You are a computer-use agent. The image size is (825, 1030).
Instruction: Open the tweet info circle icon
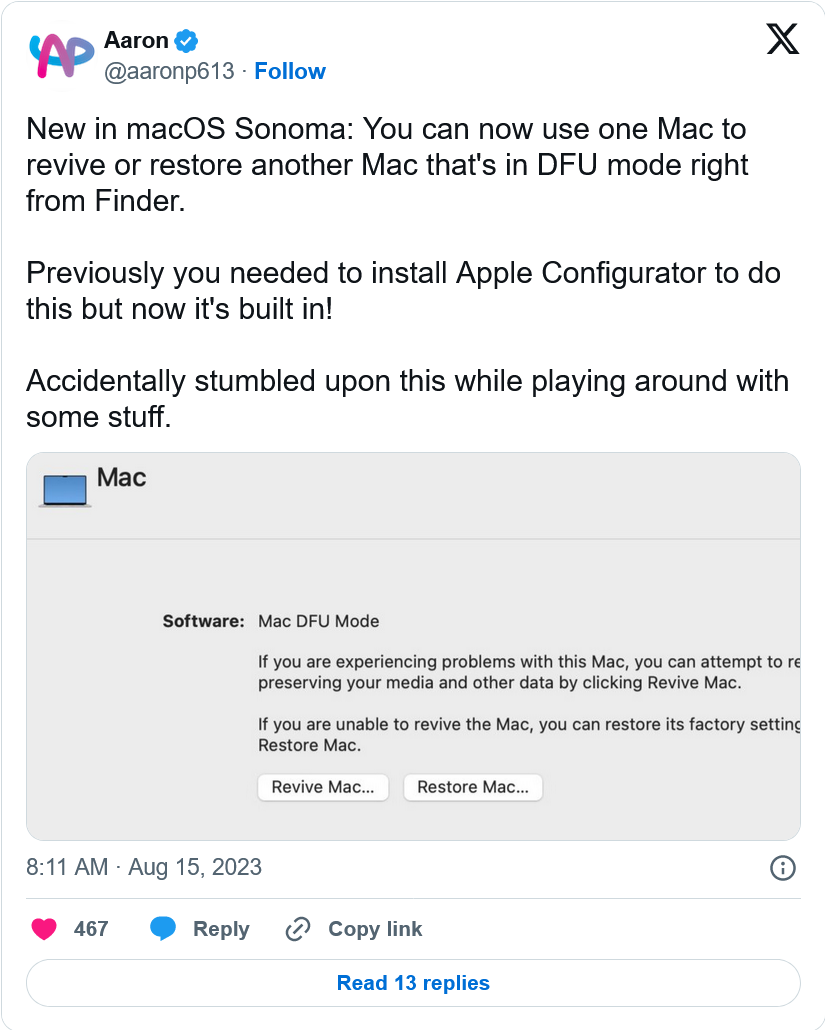(782, 868)
